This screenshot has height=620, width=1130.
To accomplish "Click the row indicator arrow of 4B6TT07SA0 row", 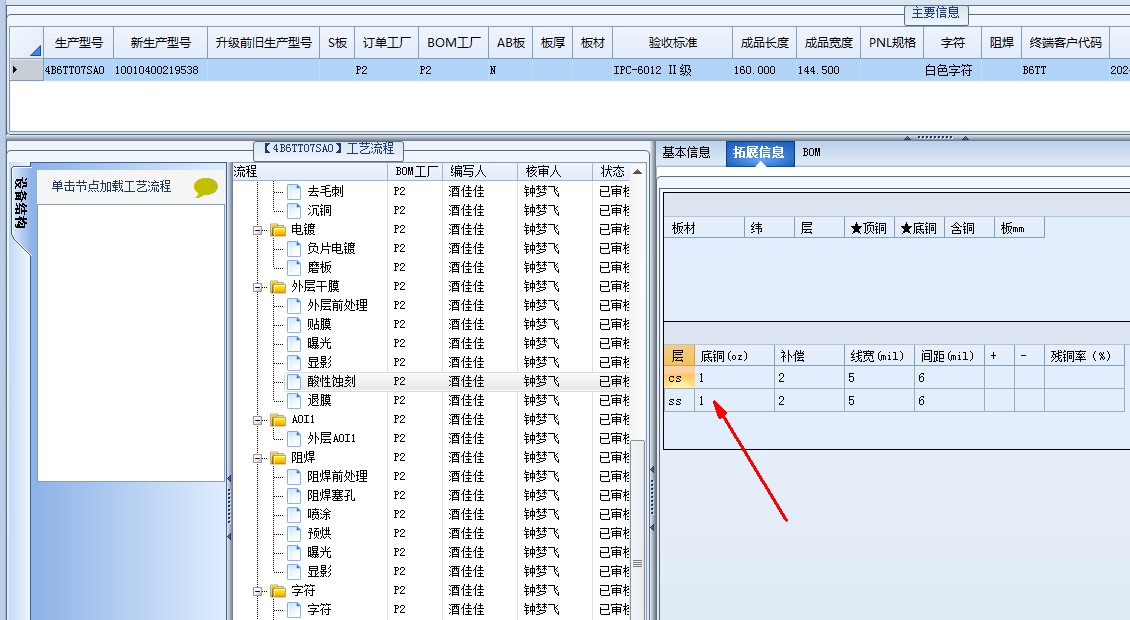I will click(16, 70).
